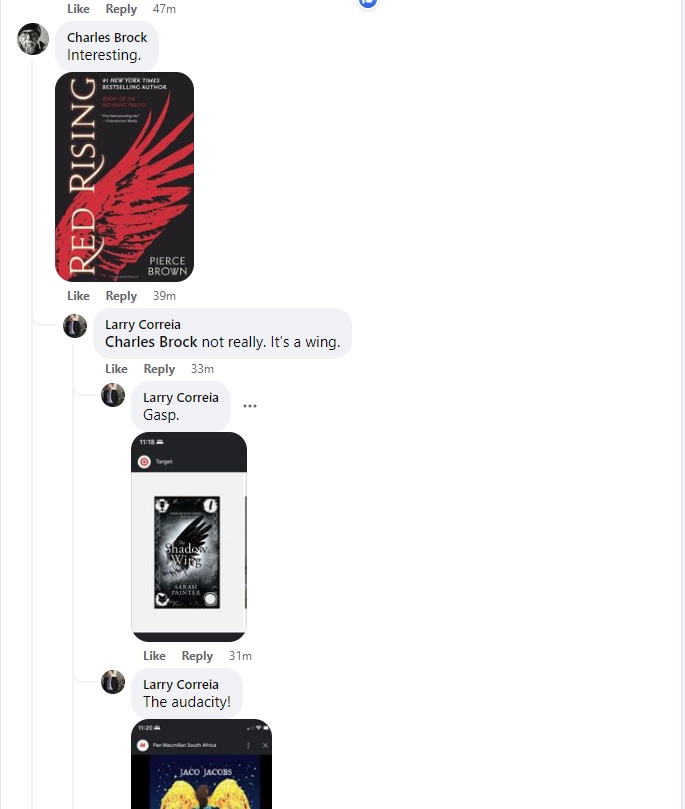Click the mentioned name 'Charles Brock' in the reply

151,342
